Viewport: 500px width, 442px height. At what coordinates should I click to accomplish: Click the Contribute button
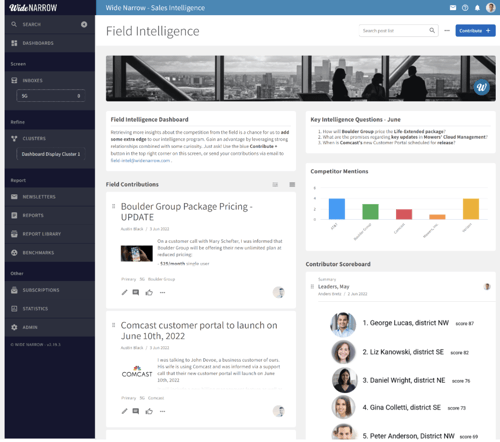click(475, 30)
